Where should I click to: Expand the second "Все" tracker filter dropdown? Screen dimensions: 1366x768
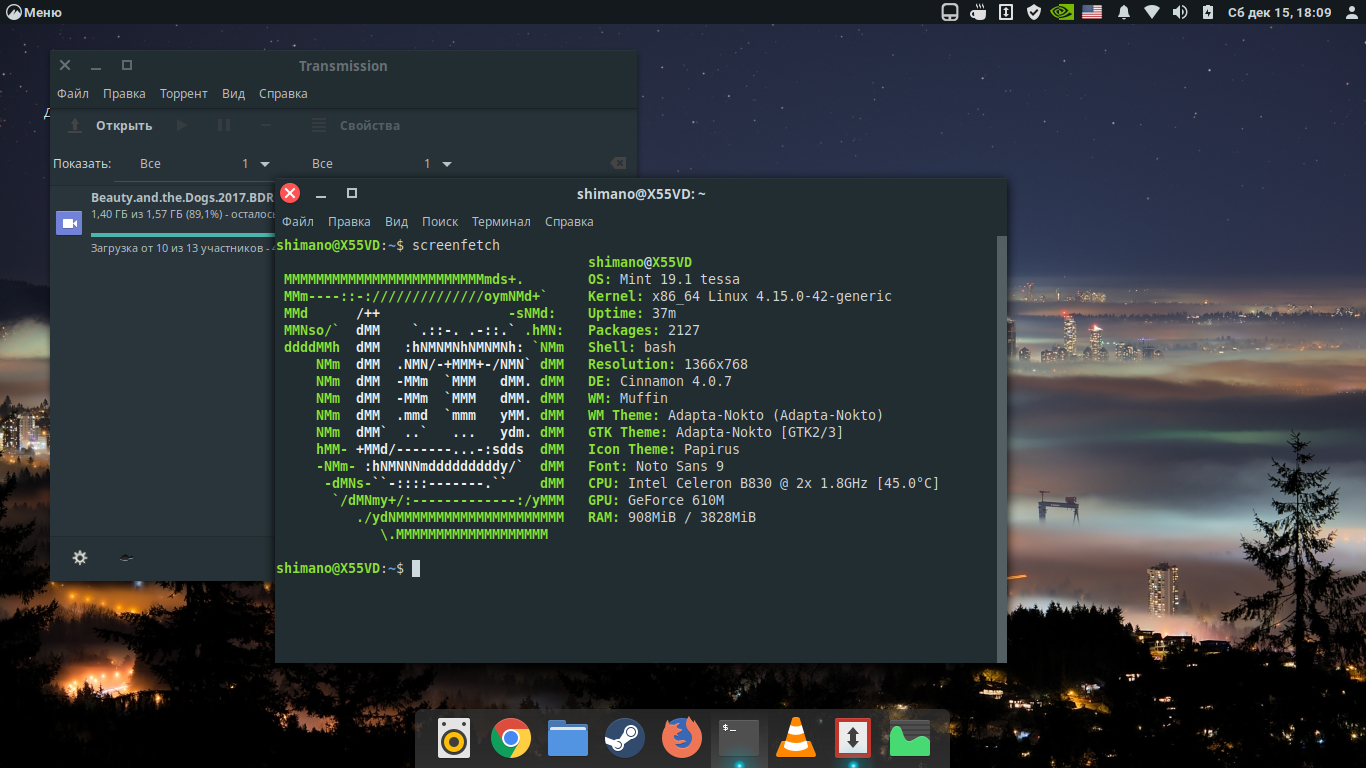pos(382,164)
